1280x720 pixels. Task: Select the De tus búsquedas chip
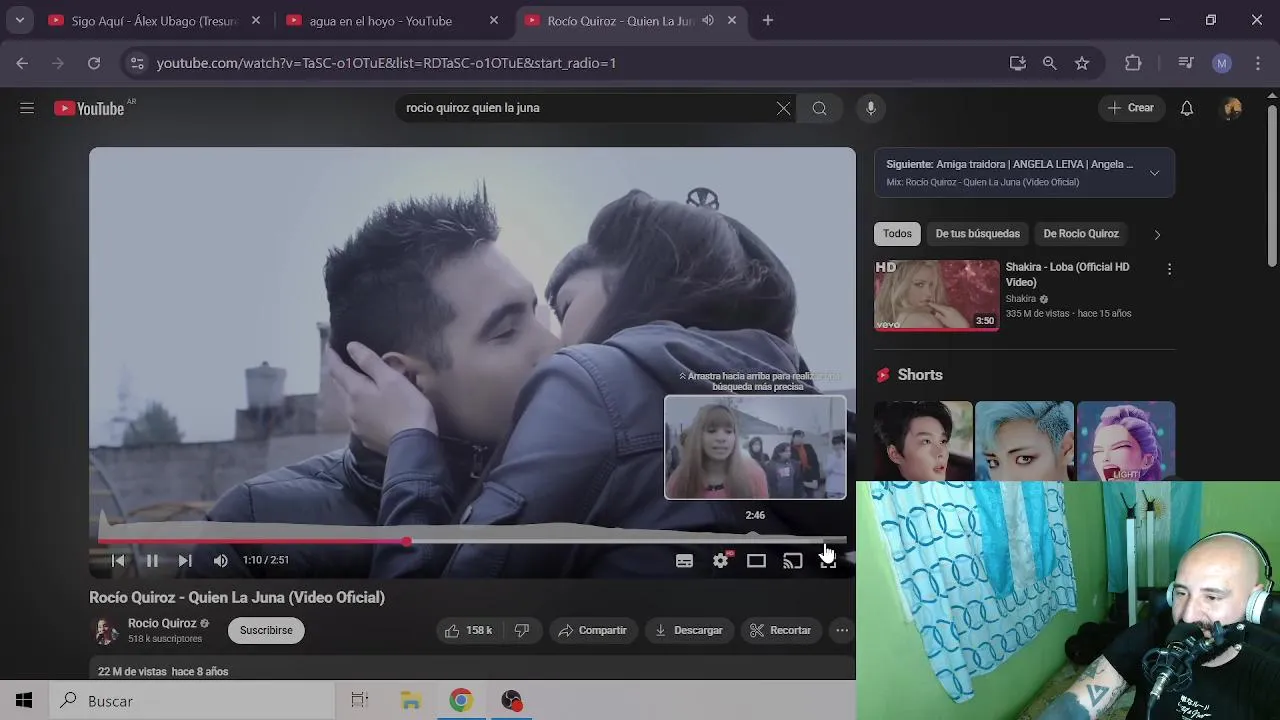pos(977,234)
